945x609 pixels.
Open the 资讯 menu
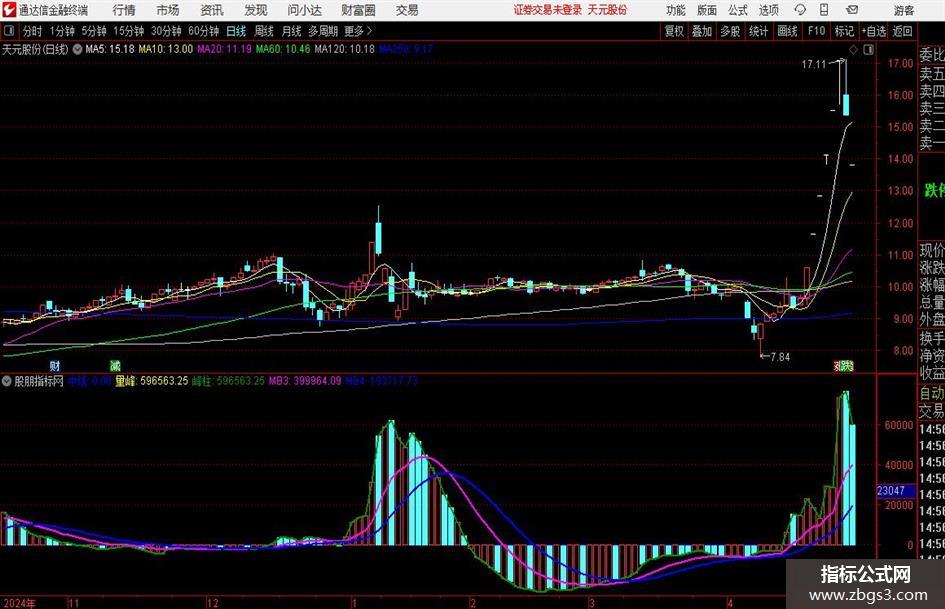pyautogui.click(x=212, y=10)
